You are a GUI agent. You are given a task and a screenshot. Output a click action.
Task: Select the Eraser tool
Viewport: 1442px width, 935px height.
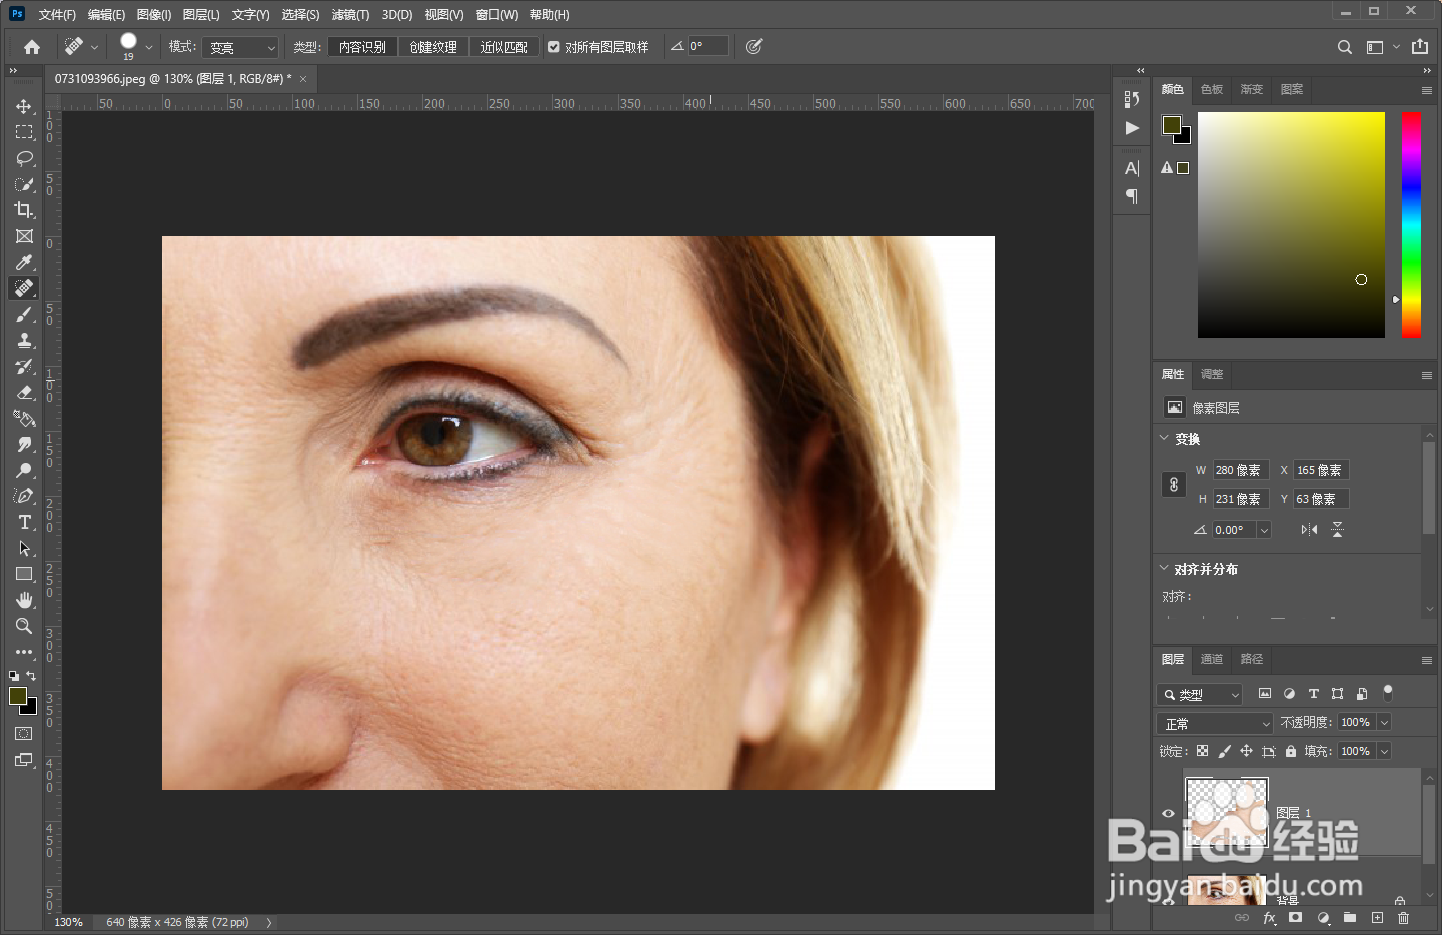24,392
